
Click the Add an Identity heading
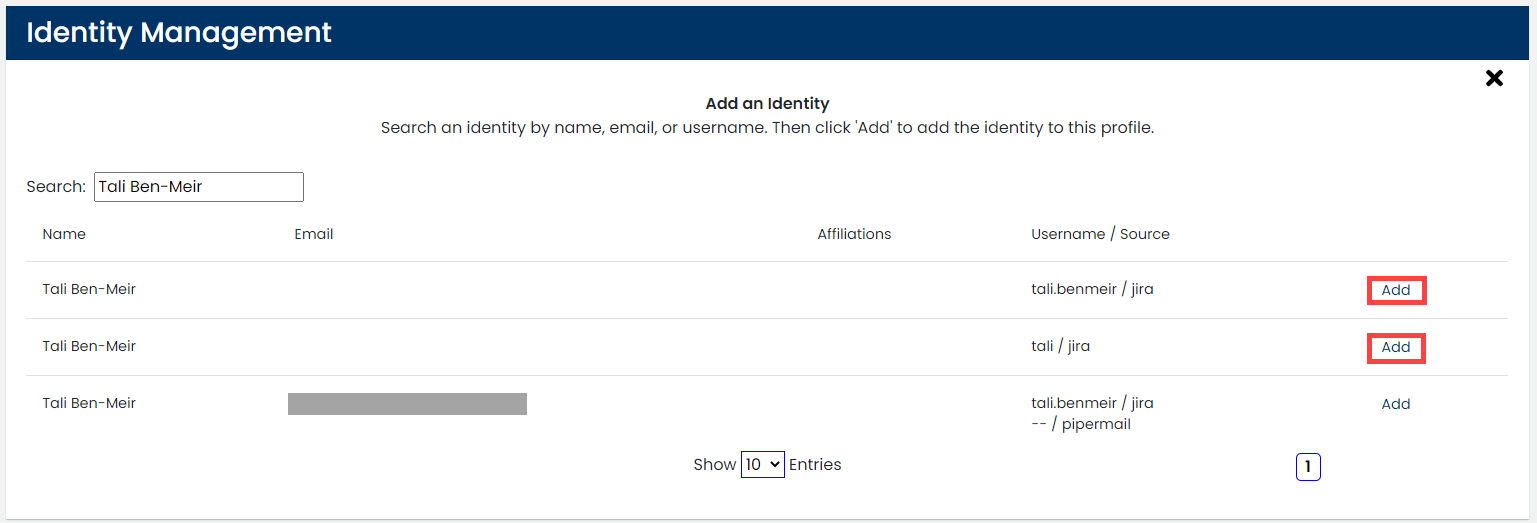(767, 103)
